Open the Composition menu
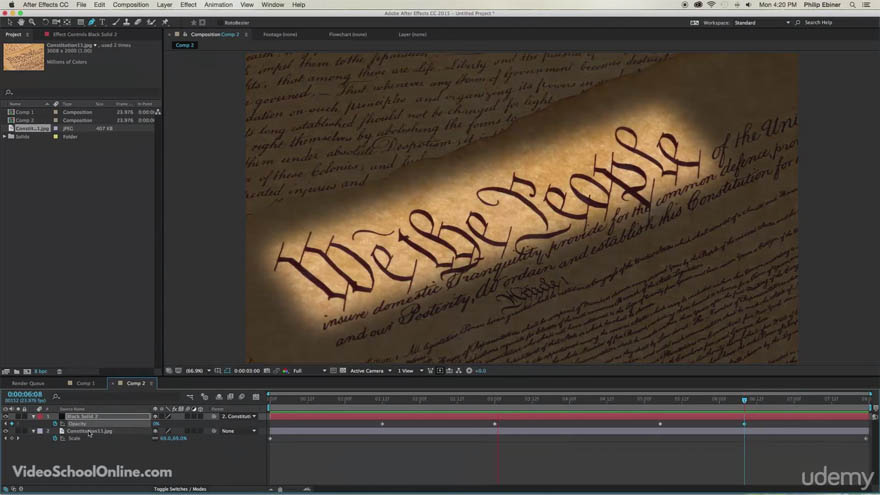This screenshot has width=880, height=495. [x=130, y=4]
